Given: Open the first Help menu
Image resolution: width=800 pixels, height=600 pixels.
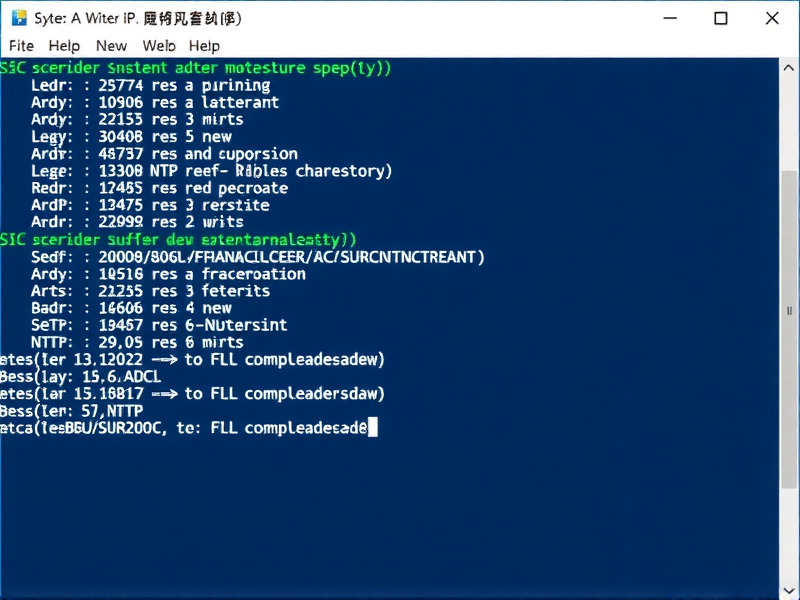Looking at the screenshot, I should [64, 46].
